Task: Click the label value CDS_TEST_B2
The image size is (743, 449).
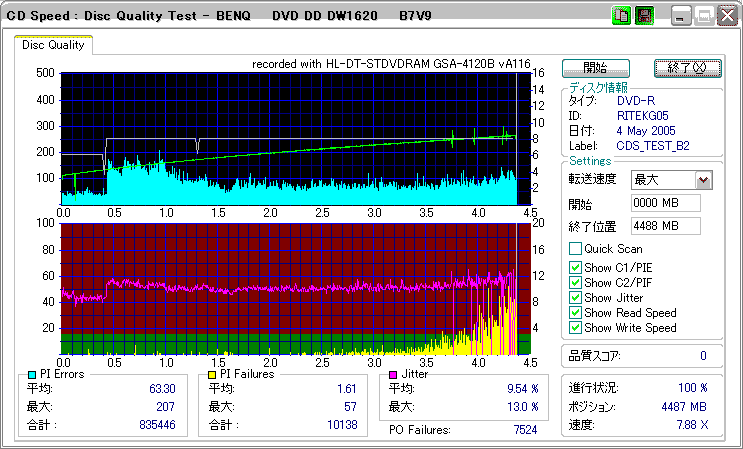Action: click(x=653, y=146)
